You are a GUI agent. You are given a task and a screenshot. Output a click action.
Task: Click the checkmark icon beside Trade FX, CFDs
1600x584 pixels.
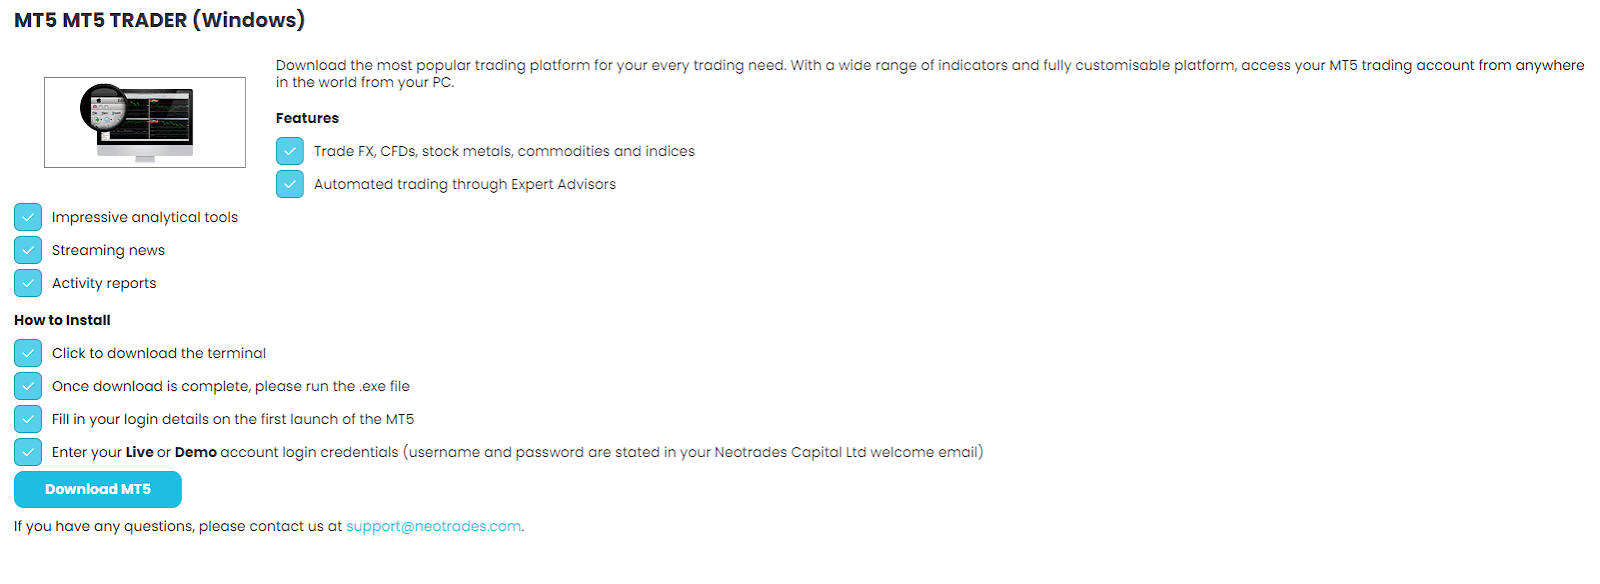290,151
